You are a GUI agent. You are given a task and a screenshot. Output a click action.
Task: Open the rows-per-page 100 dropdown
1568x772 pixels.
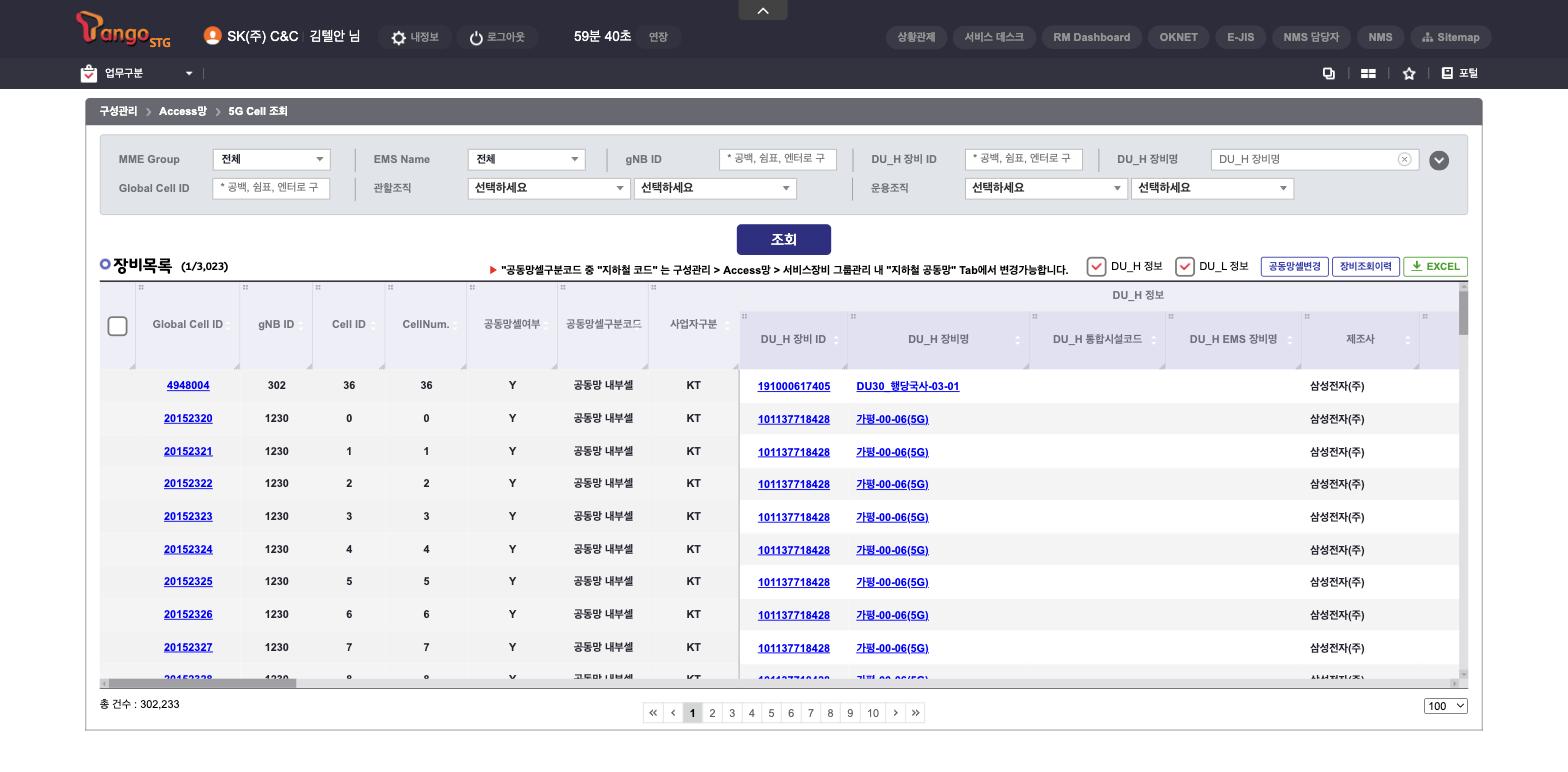(1445, 706)
